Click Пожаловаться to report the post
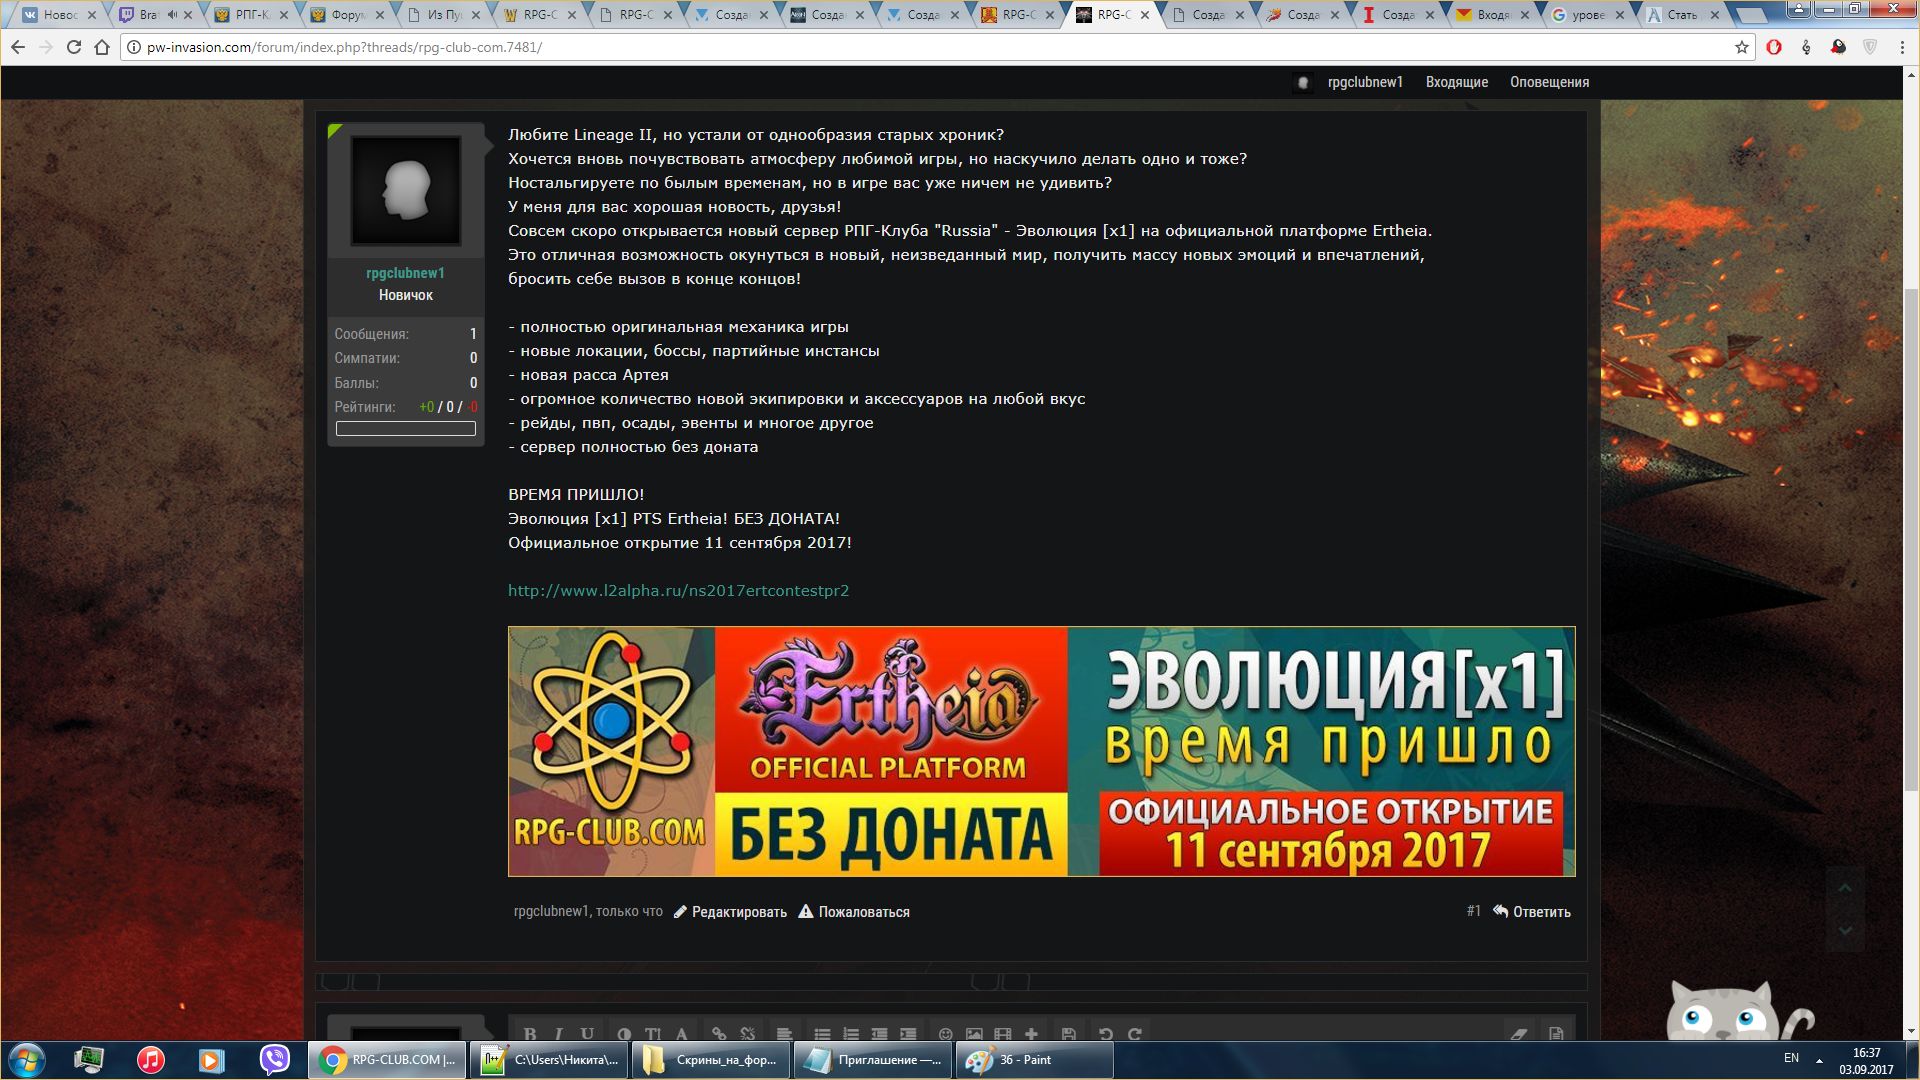 tap(854, 912)
